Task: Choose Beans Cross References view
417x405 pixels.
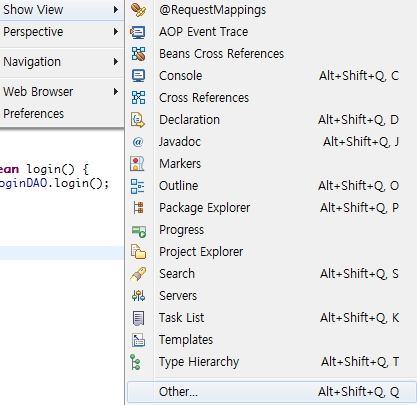Action: [272, 54]
